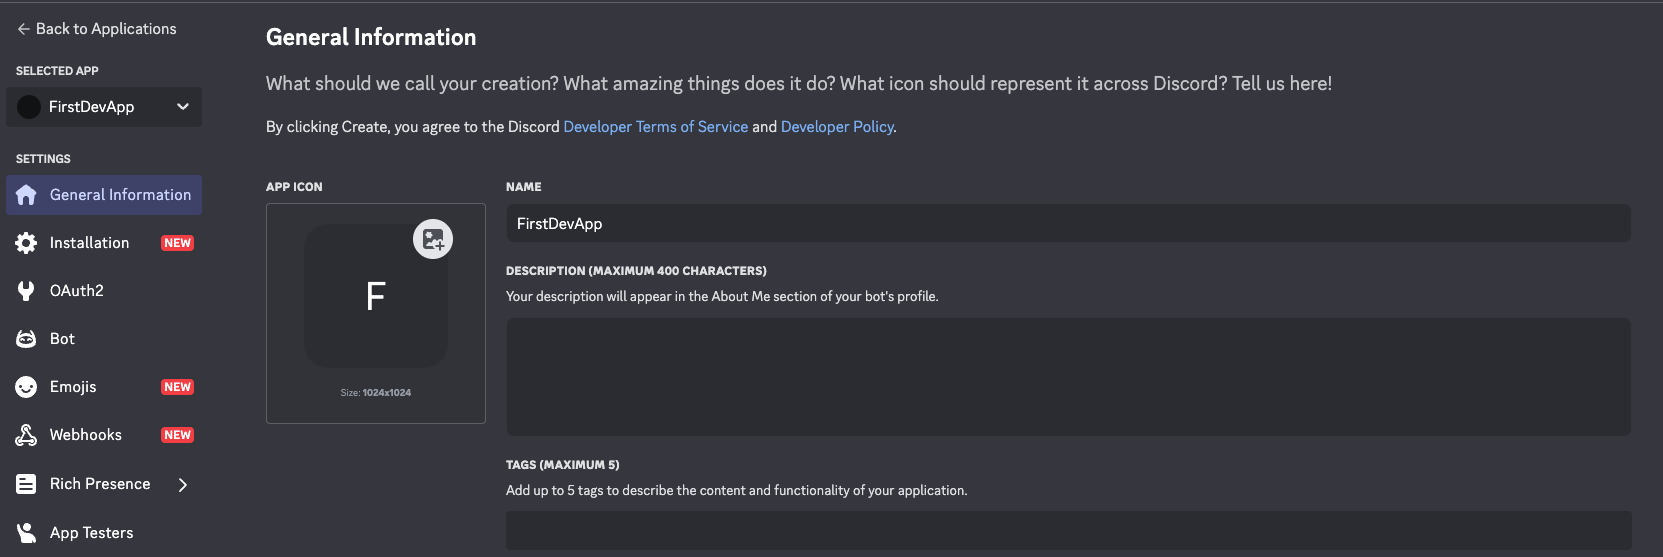This screenshot has height=557, width=1663.
Task: Open the FirstDevApp app selector dropdown
Action: [104, 107]
